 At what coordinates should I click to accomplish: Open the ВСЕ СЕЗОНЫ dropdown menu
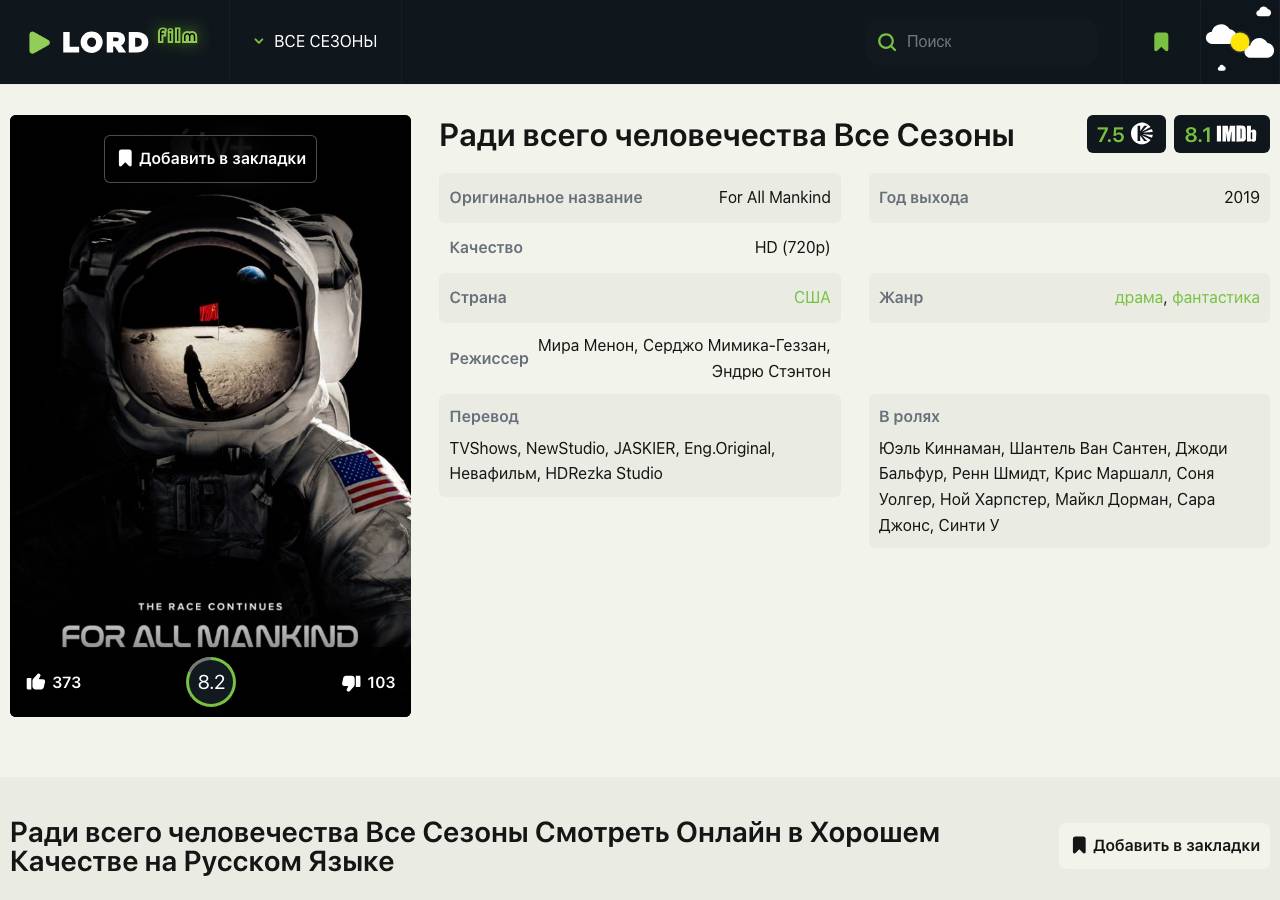point(315,41)
